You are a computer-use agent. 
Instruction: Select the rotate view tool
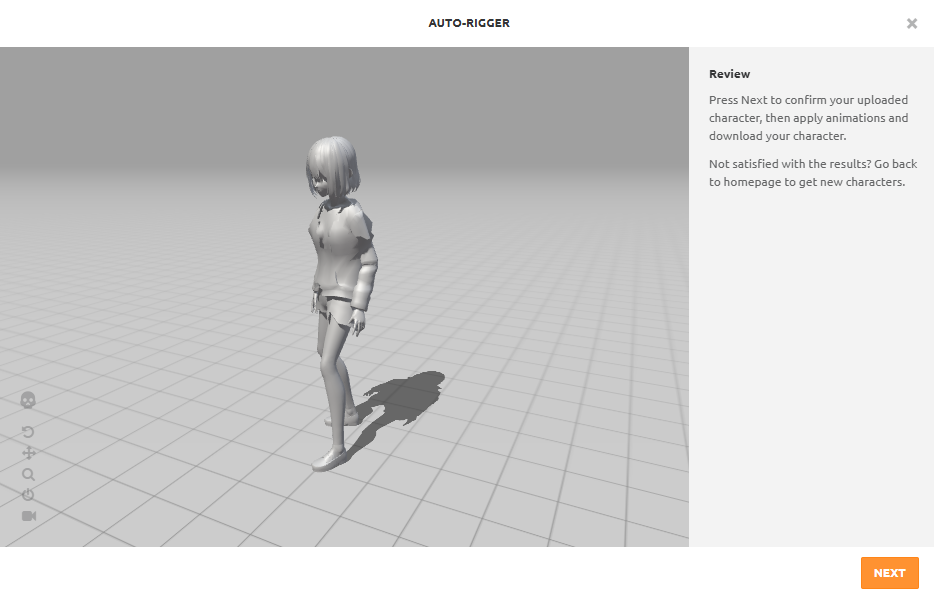click(x=28, y=432)
